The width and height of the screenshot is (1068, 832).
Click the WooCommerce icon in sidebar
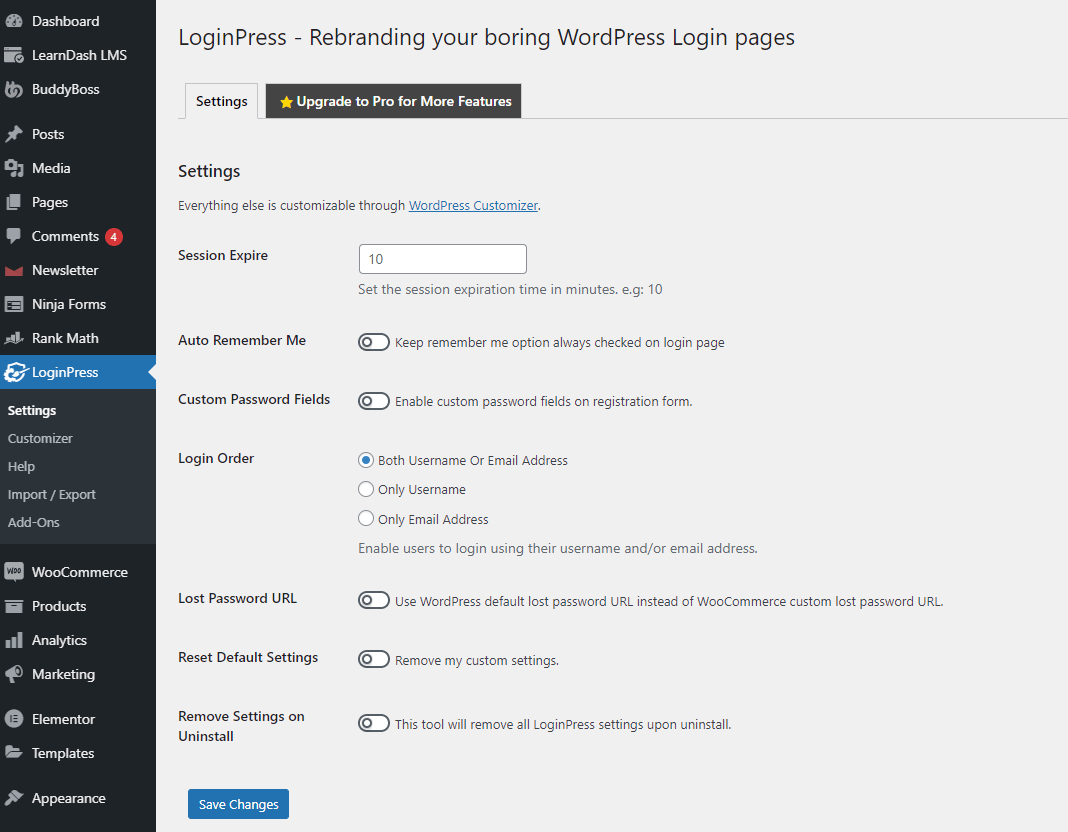pos(14,572)
